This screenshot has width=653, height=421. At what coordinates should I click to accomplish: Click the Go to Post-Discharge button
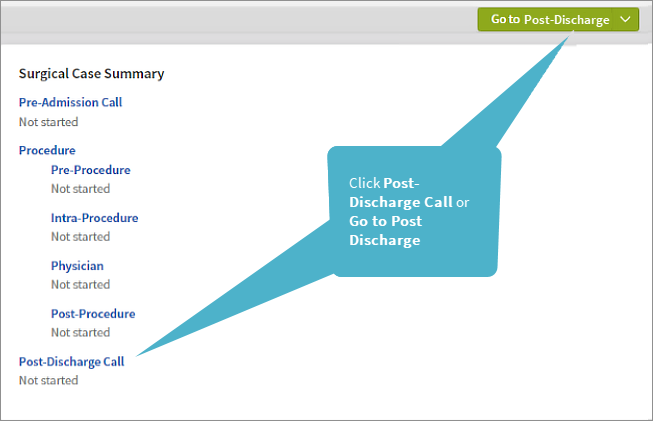549,19
